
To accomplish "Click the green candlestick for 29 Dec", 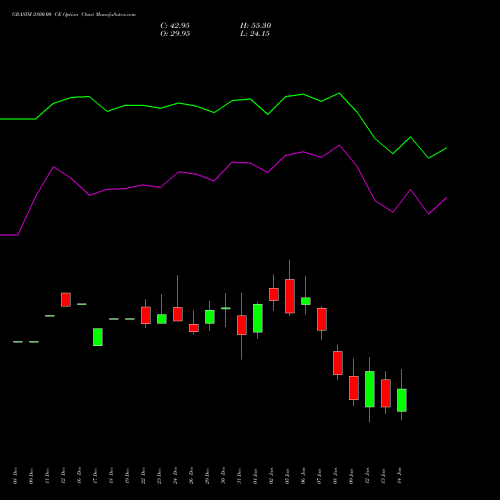I will [210, 317].
